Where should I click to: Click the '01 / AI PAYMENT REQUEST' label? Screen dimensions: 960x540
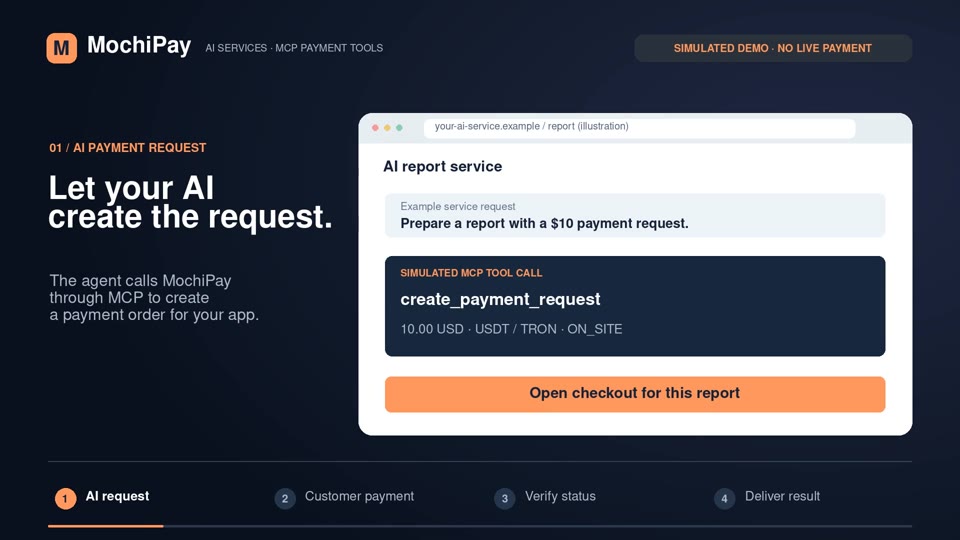(128, 148)
